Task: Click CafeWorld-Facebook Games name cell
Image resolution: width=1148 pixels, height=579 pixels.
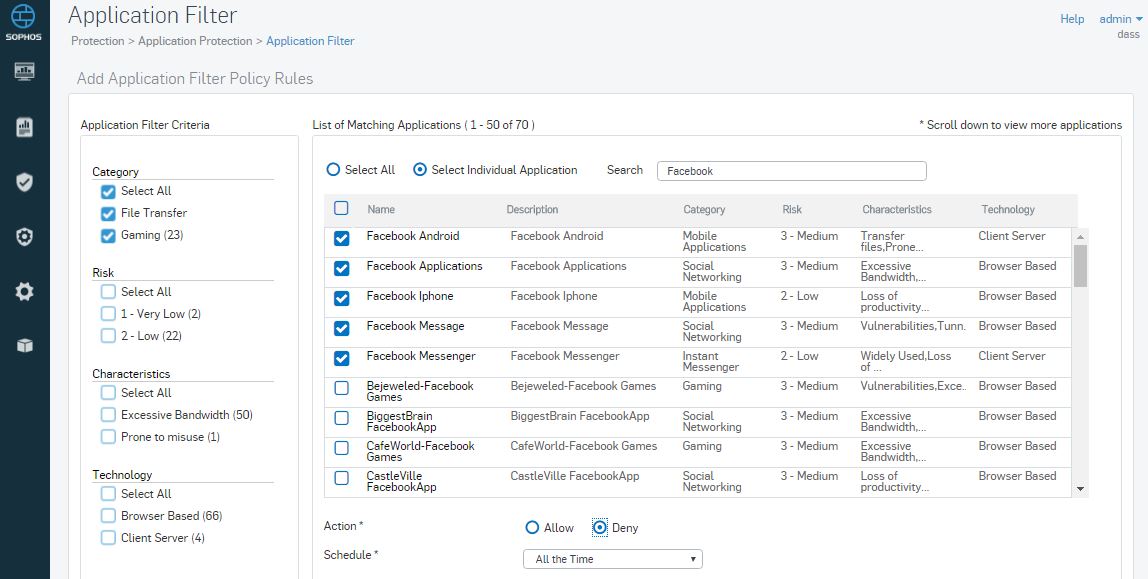Action: (421, 452)
